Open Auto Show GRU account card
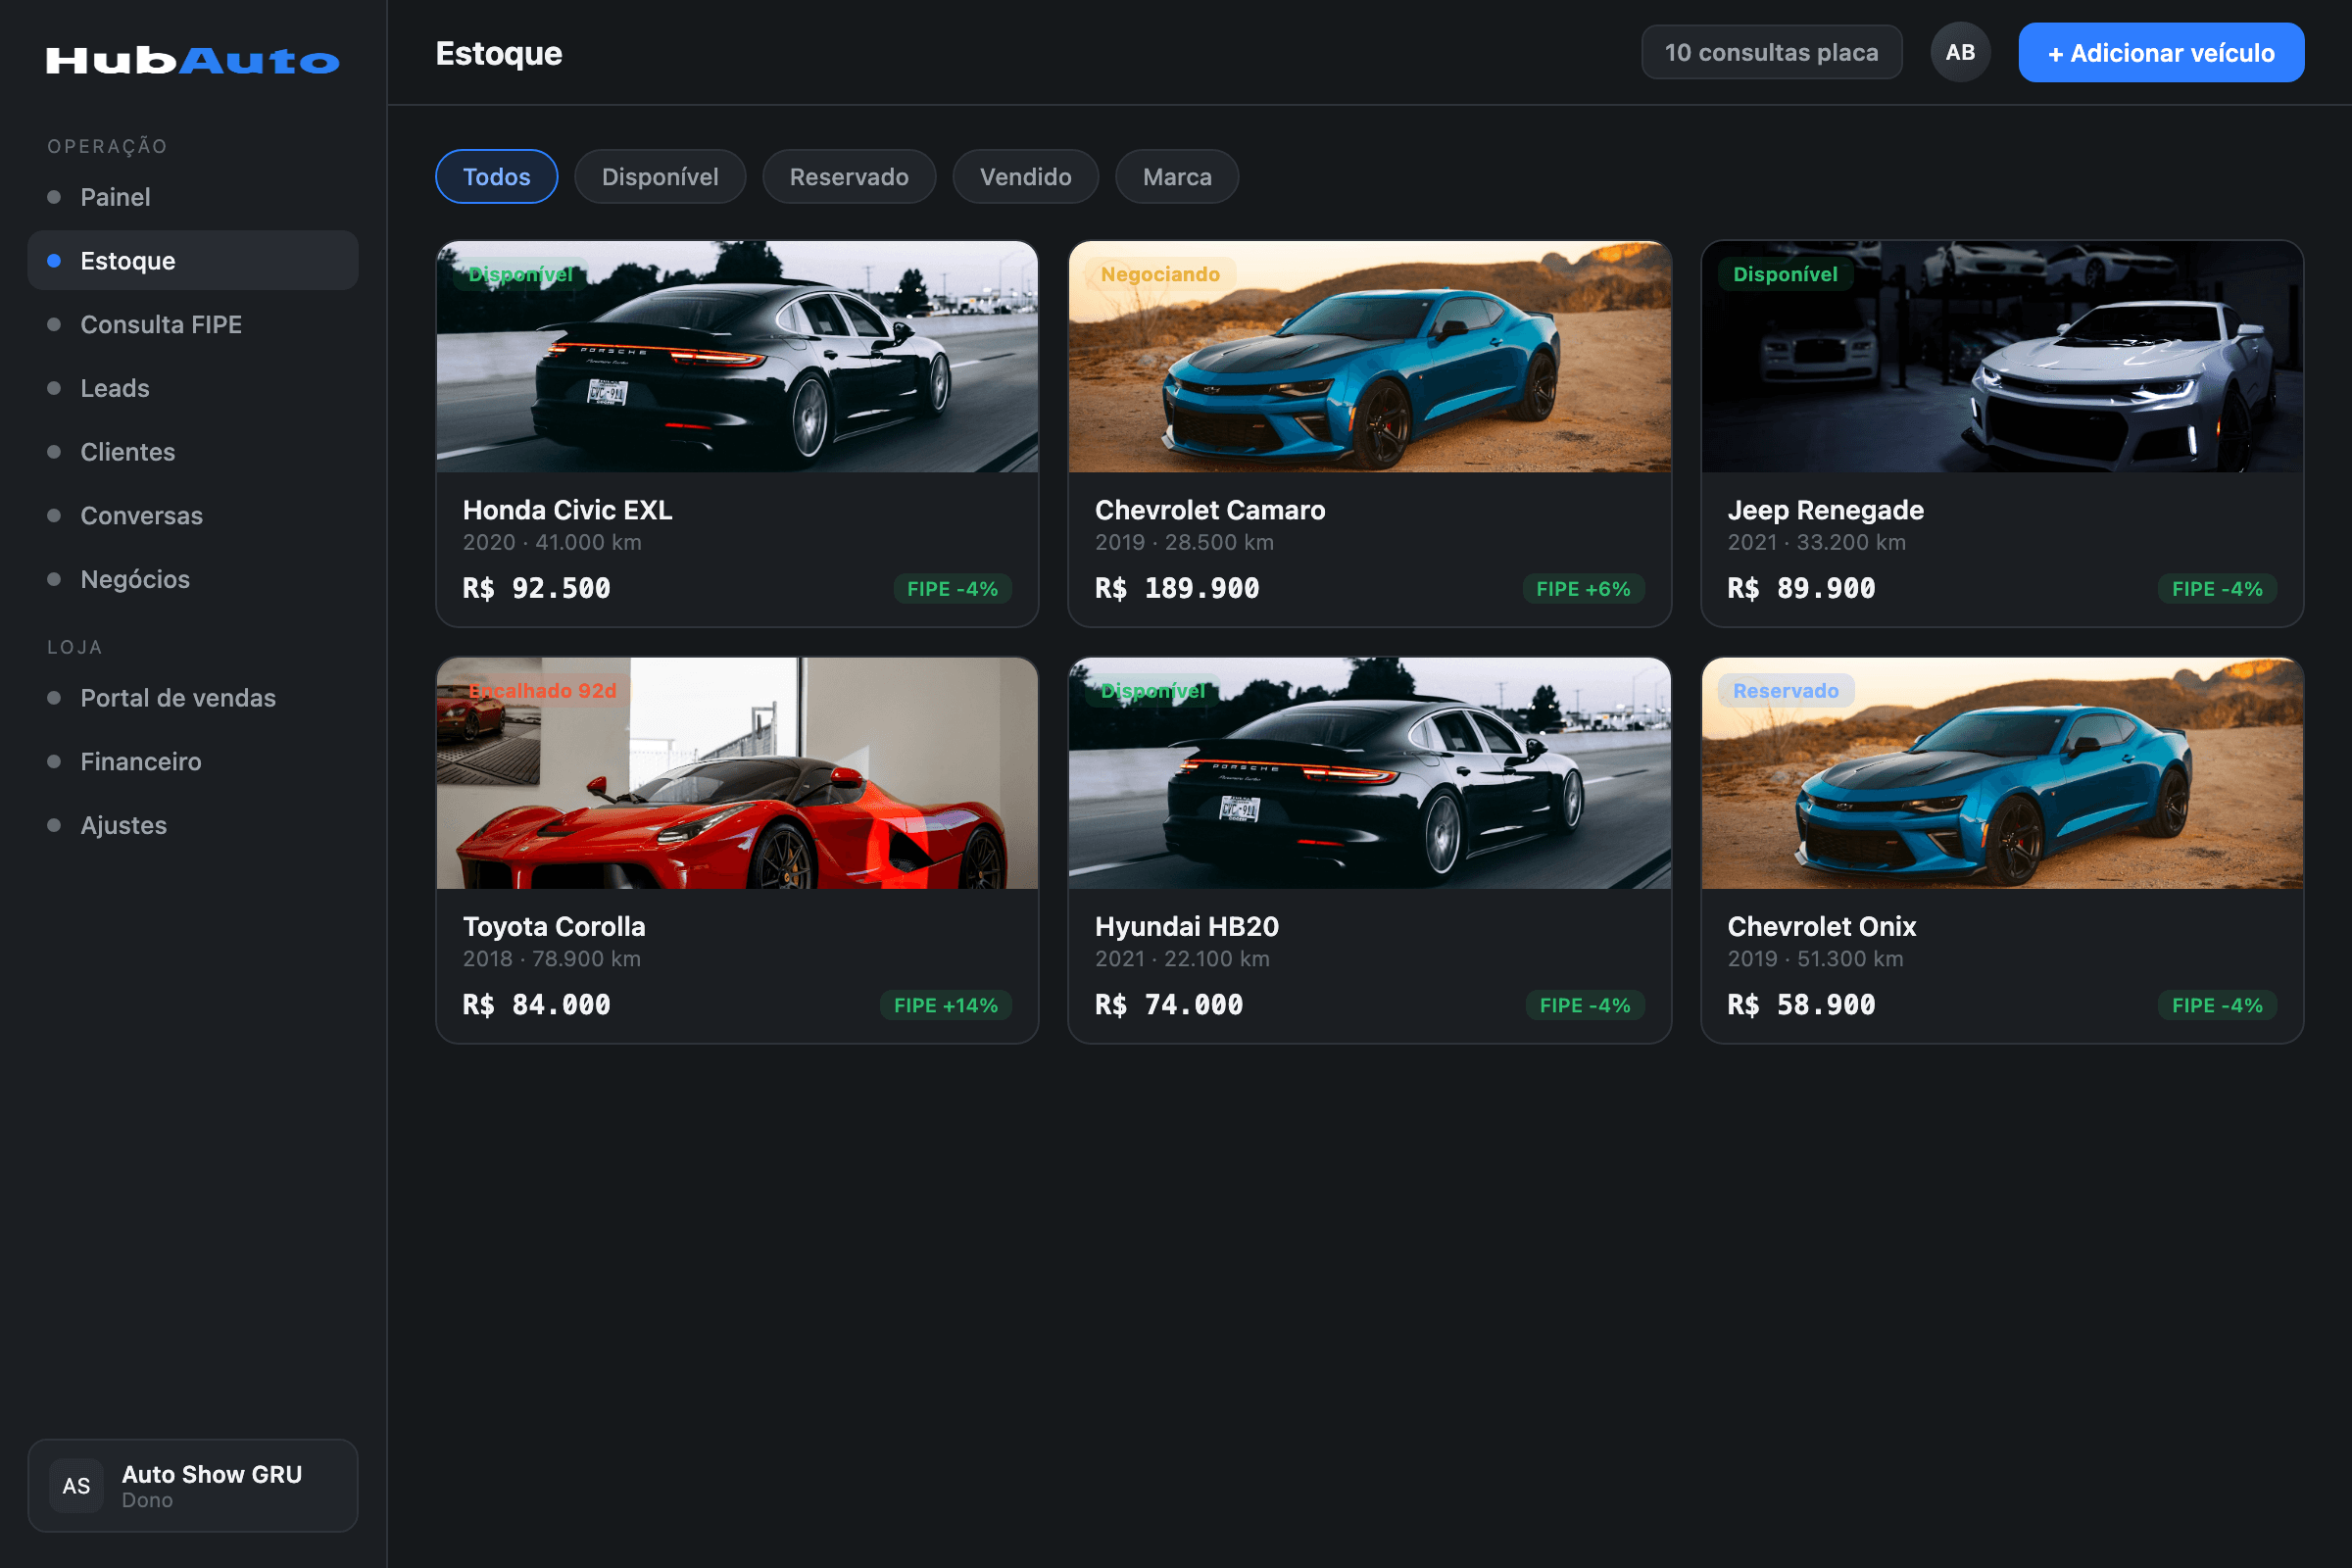 (193, 1485)
